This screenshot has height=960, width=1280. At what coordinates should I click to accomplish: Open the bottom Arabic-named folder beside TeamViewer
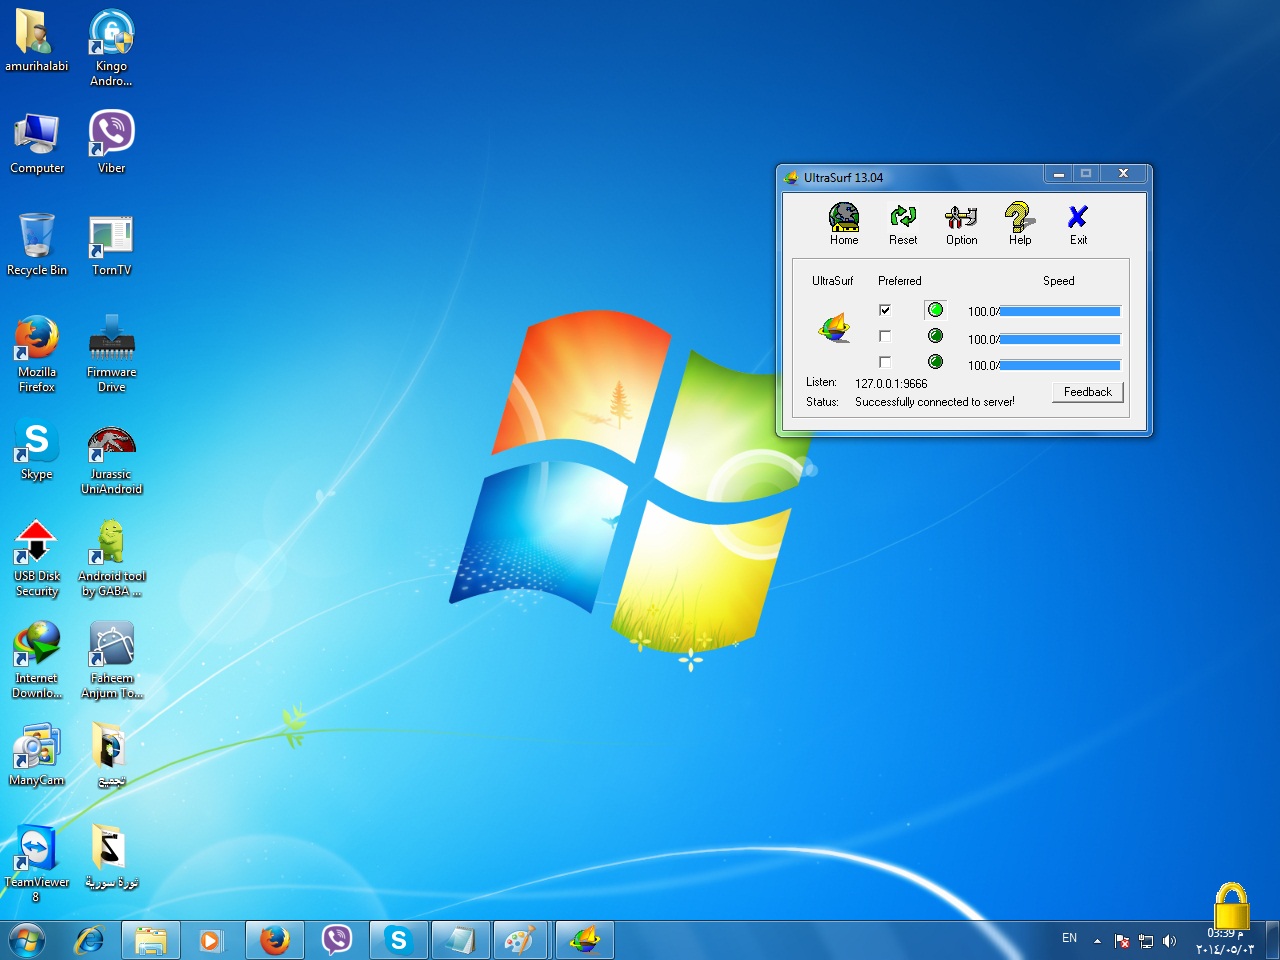pos(111,857)
